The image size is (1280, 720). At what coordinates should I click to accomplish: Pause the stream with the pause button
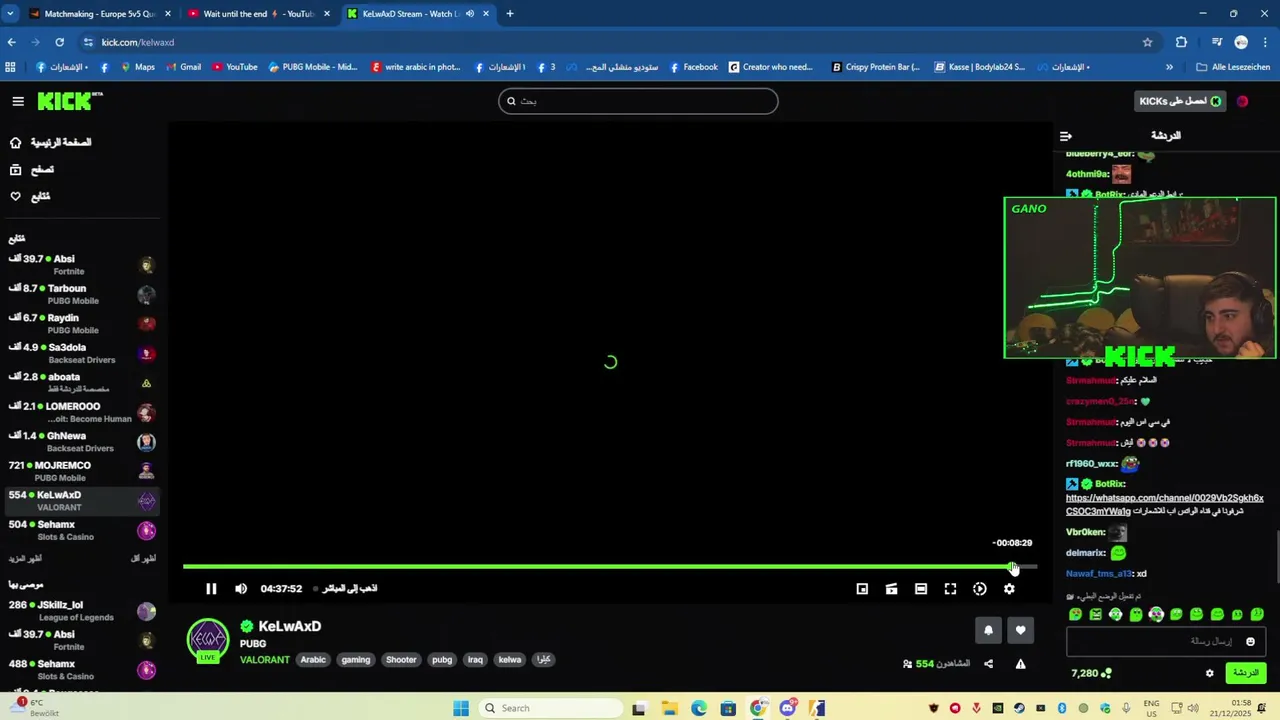tap(211, 589)
